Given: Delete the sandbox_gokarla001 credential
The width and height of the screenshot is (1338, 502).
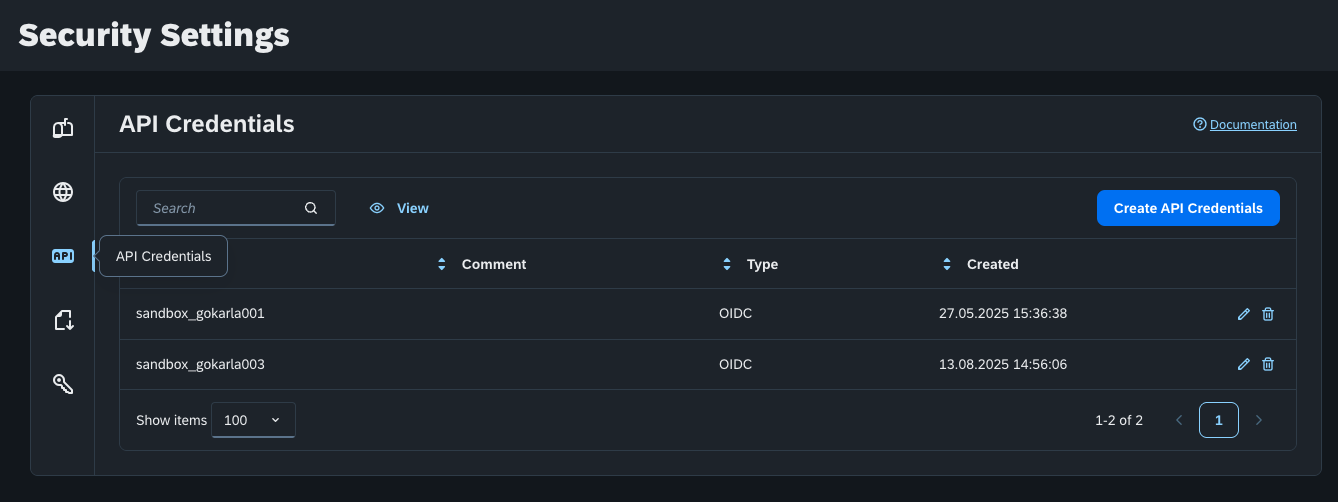Looking at the screenshot, I should pos(1268,314).
